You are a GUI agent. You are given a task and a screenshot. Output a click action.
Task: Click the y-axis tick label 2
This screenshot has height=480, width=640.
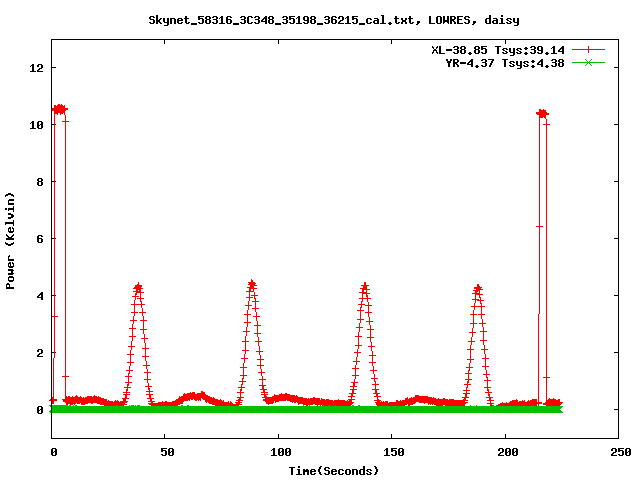coord(40,353)
